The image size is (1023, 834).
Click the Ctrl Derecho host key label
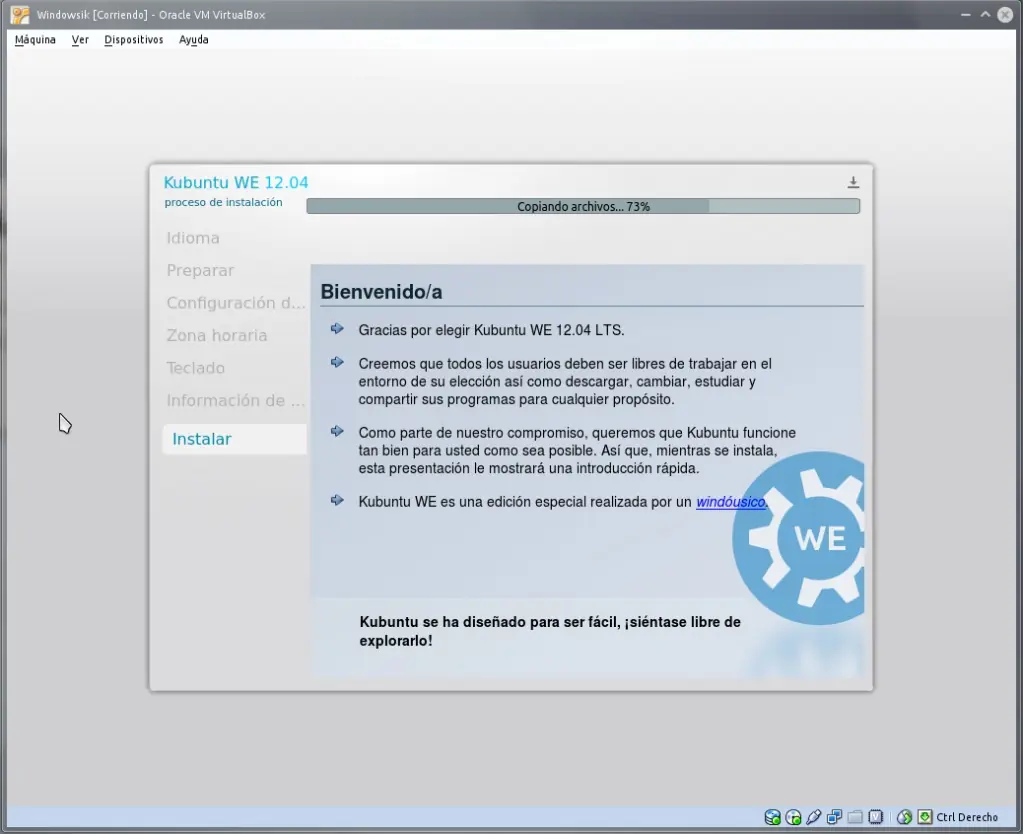tap(967, 817)
